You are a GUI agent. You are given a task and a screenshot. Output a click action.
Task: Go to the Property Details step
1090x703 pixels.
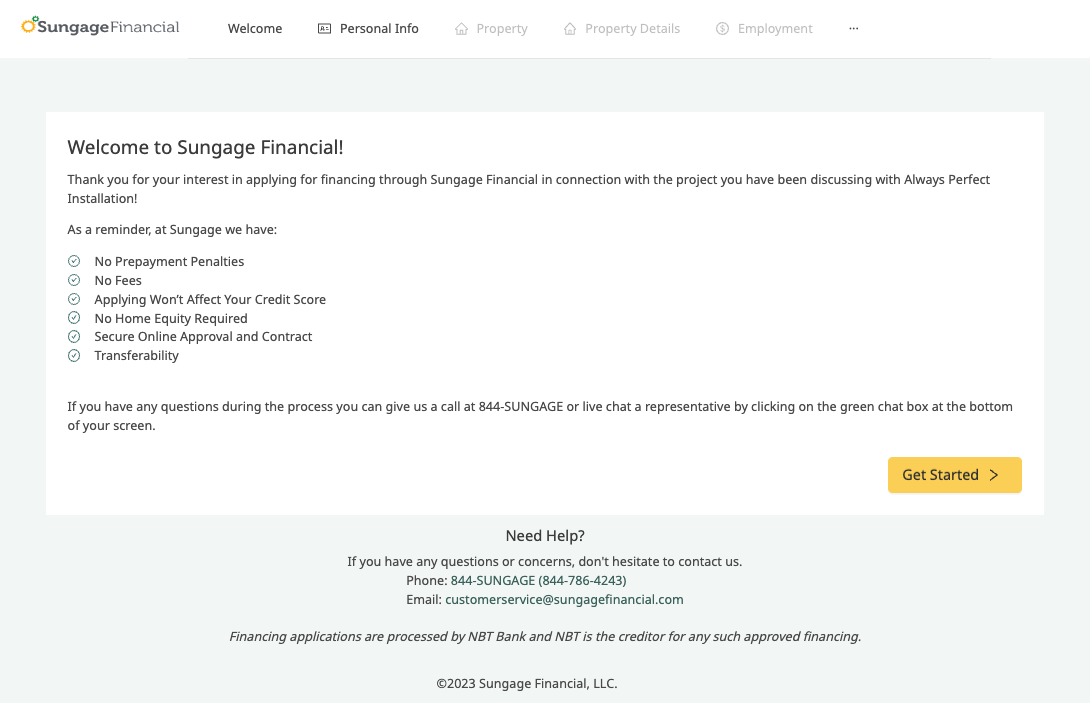[632, 29]
